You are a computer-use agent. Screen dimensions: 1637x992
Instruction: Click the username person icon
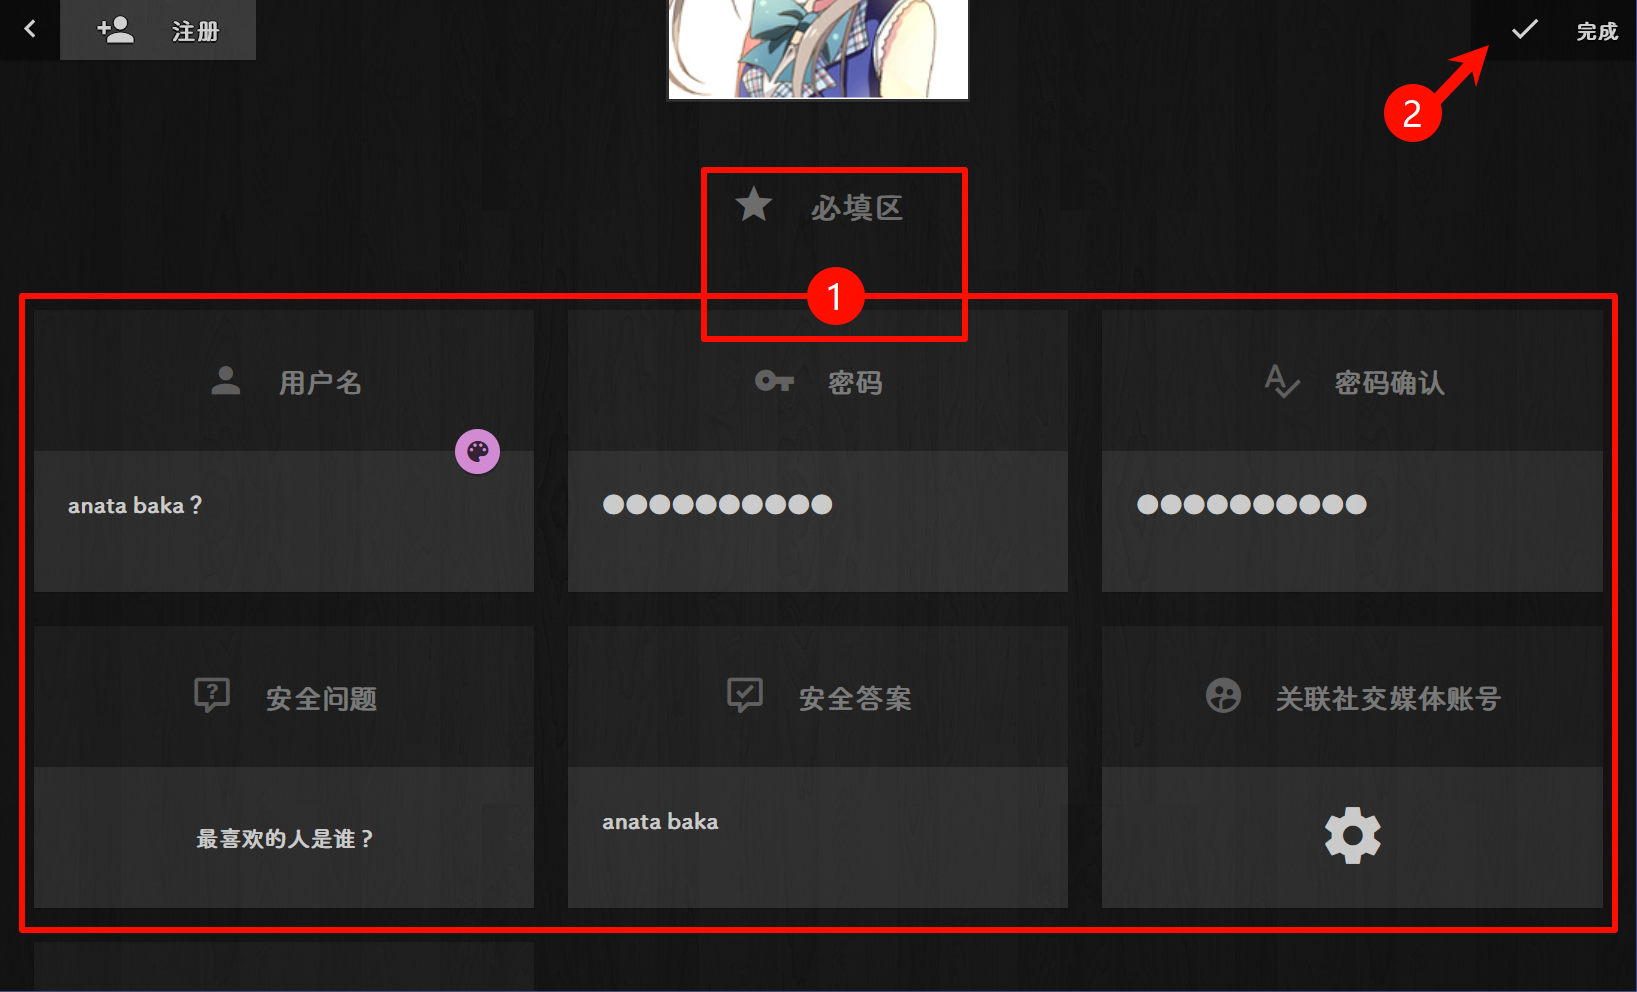coord(226,381)
